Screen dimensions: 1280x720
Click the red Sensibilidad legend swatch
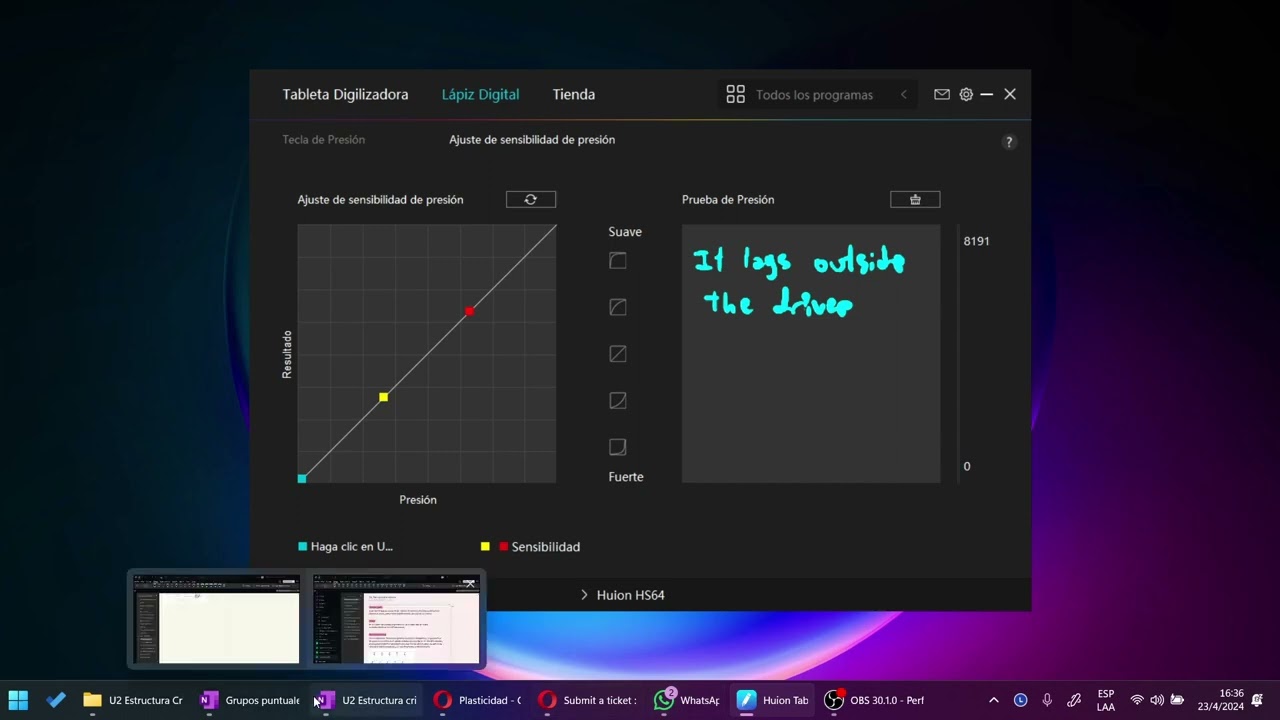pyautogui.click(x=503, y=547)
